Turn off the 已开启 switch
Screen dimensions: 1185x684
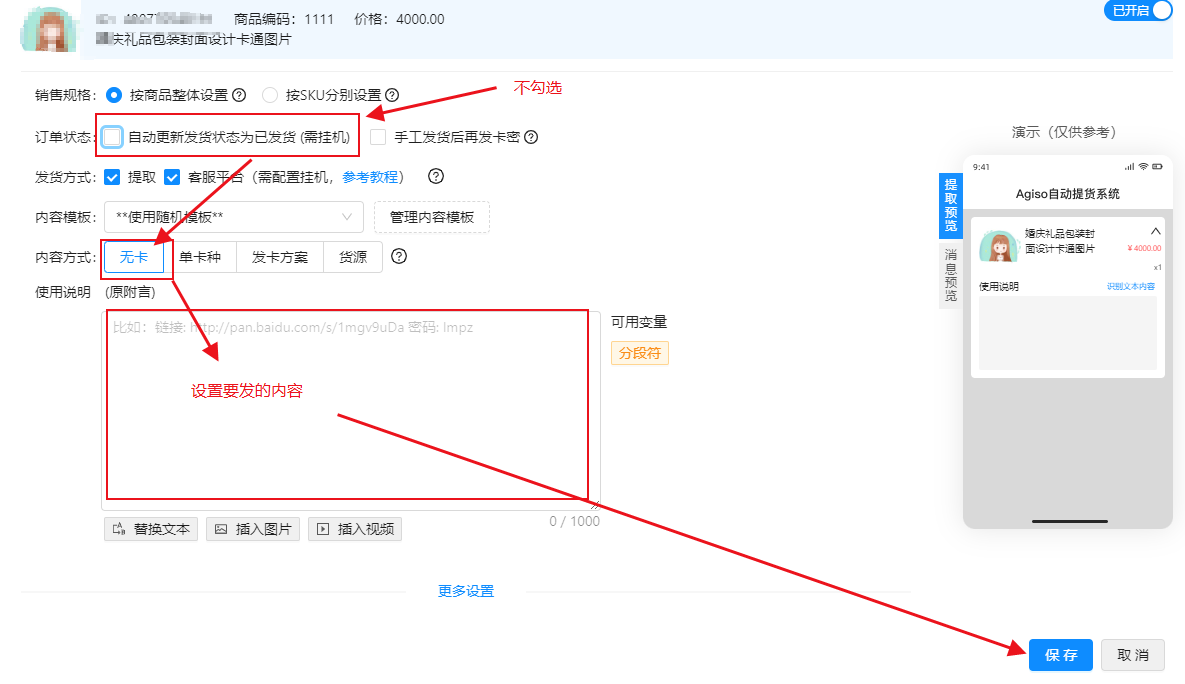coord(1137,11)
